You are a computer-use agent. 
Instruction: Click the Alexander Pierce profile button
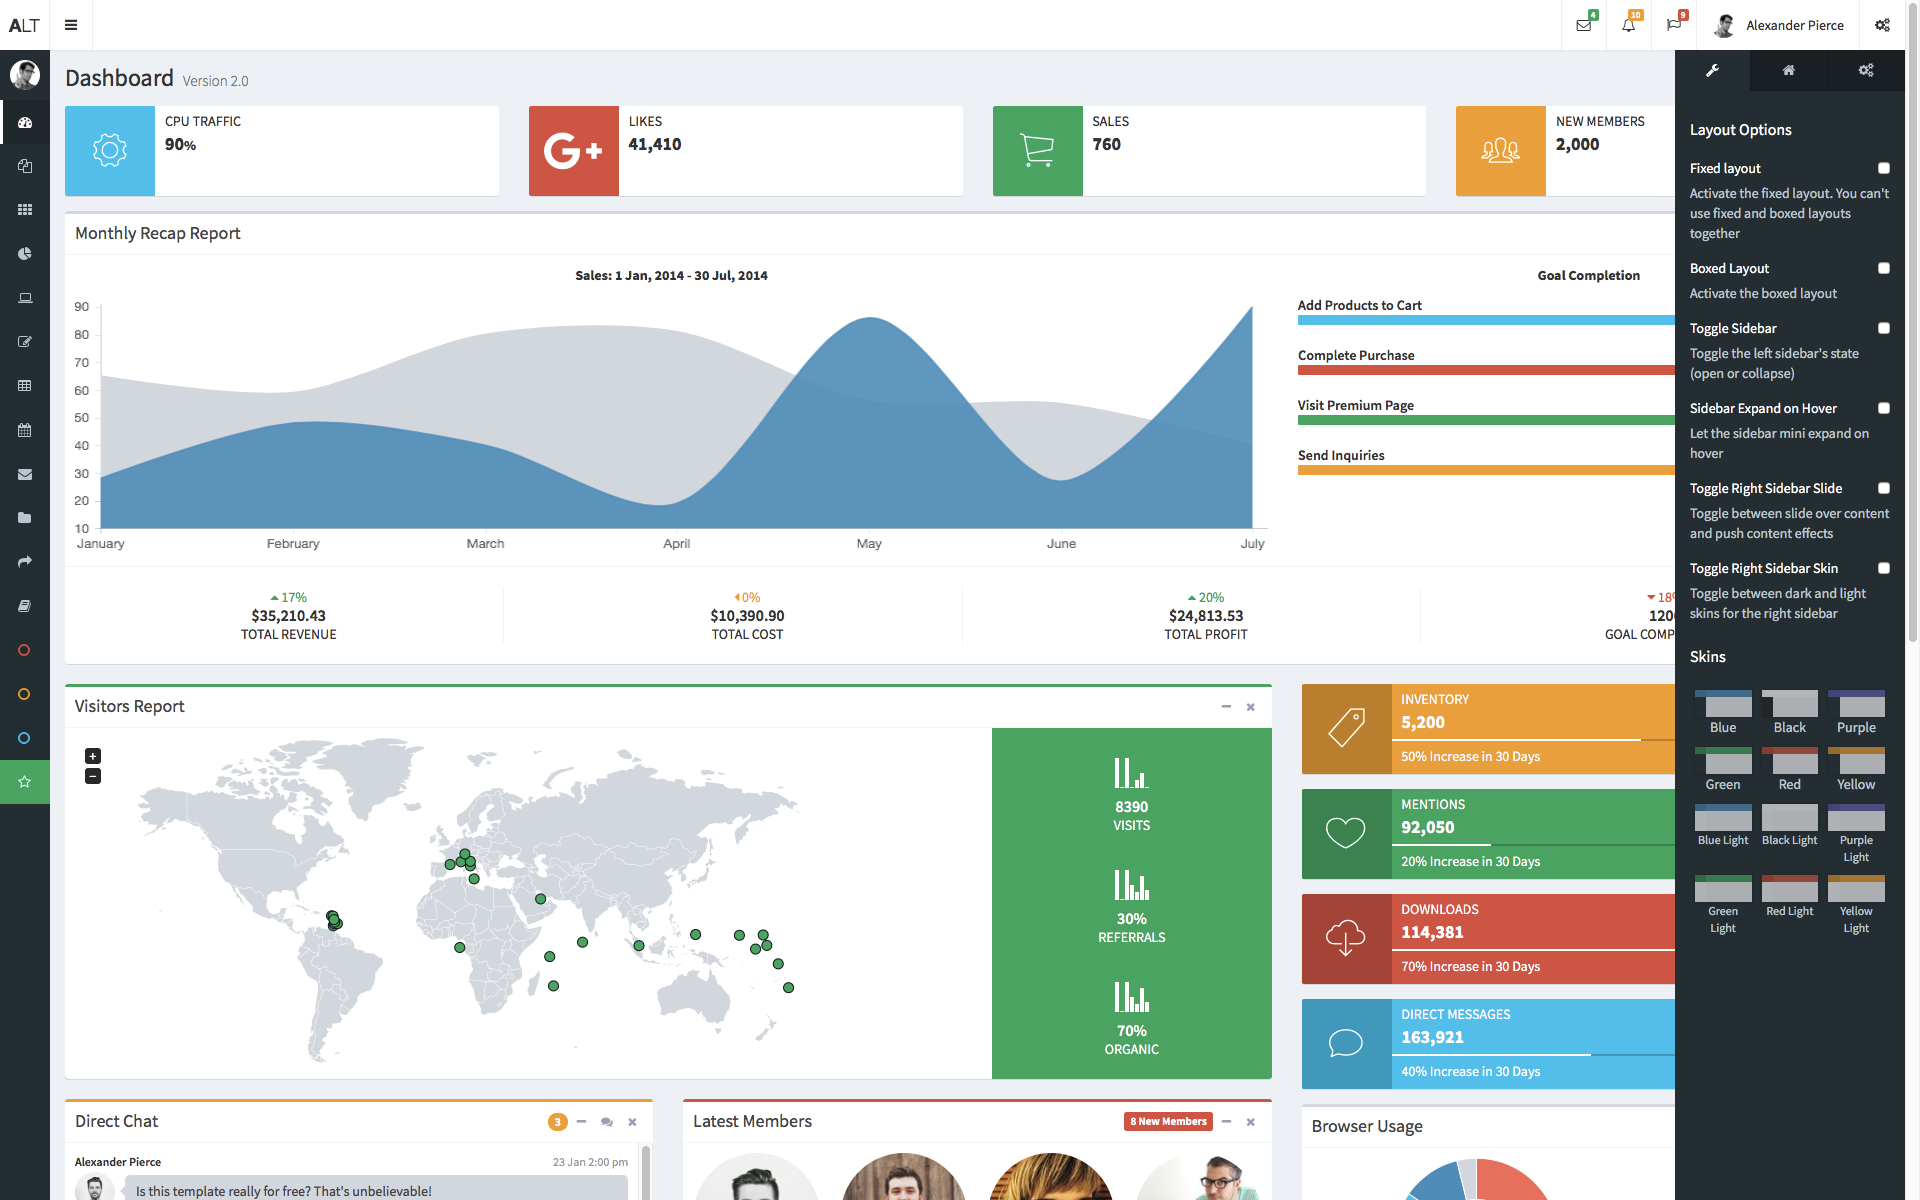[1783, 24]
